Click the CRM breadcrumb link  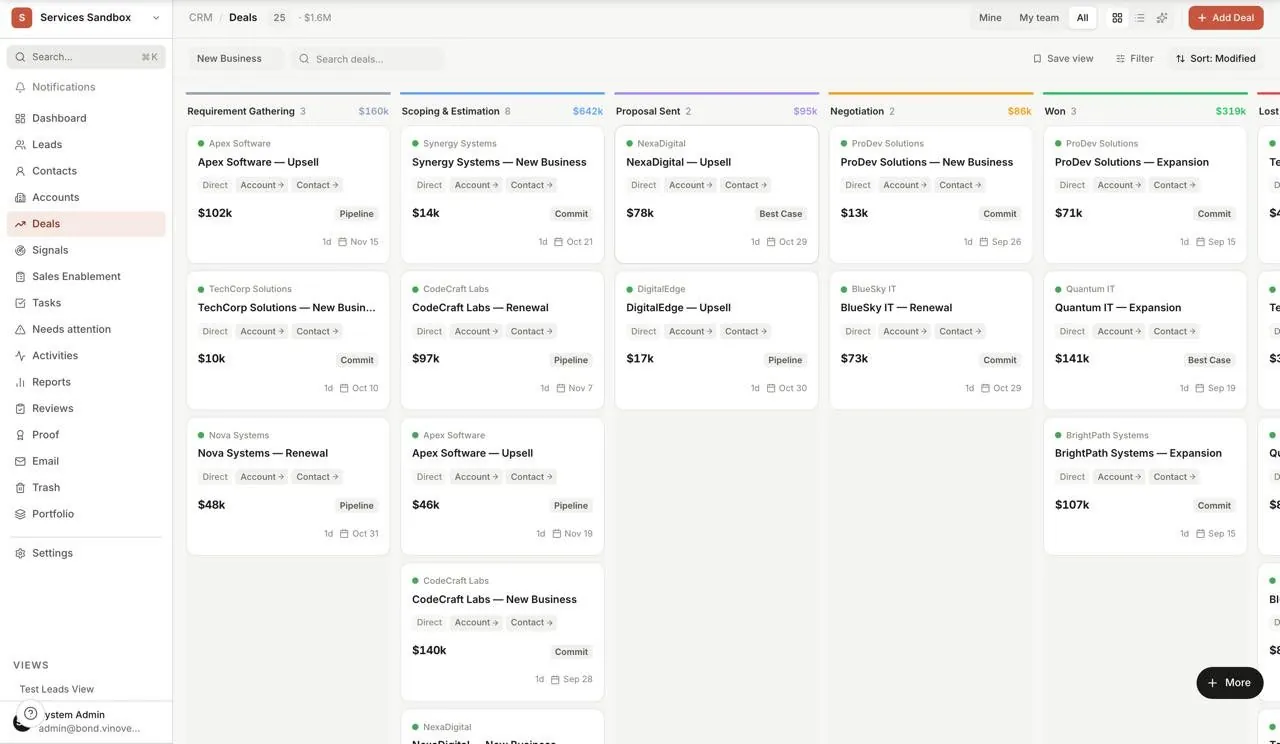click(201, 18)
